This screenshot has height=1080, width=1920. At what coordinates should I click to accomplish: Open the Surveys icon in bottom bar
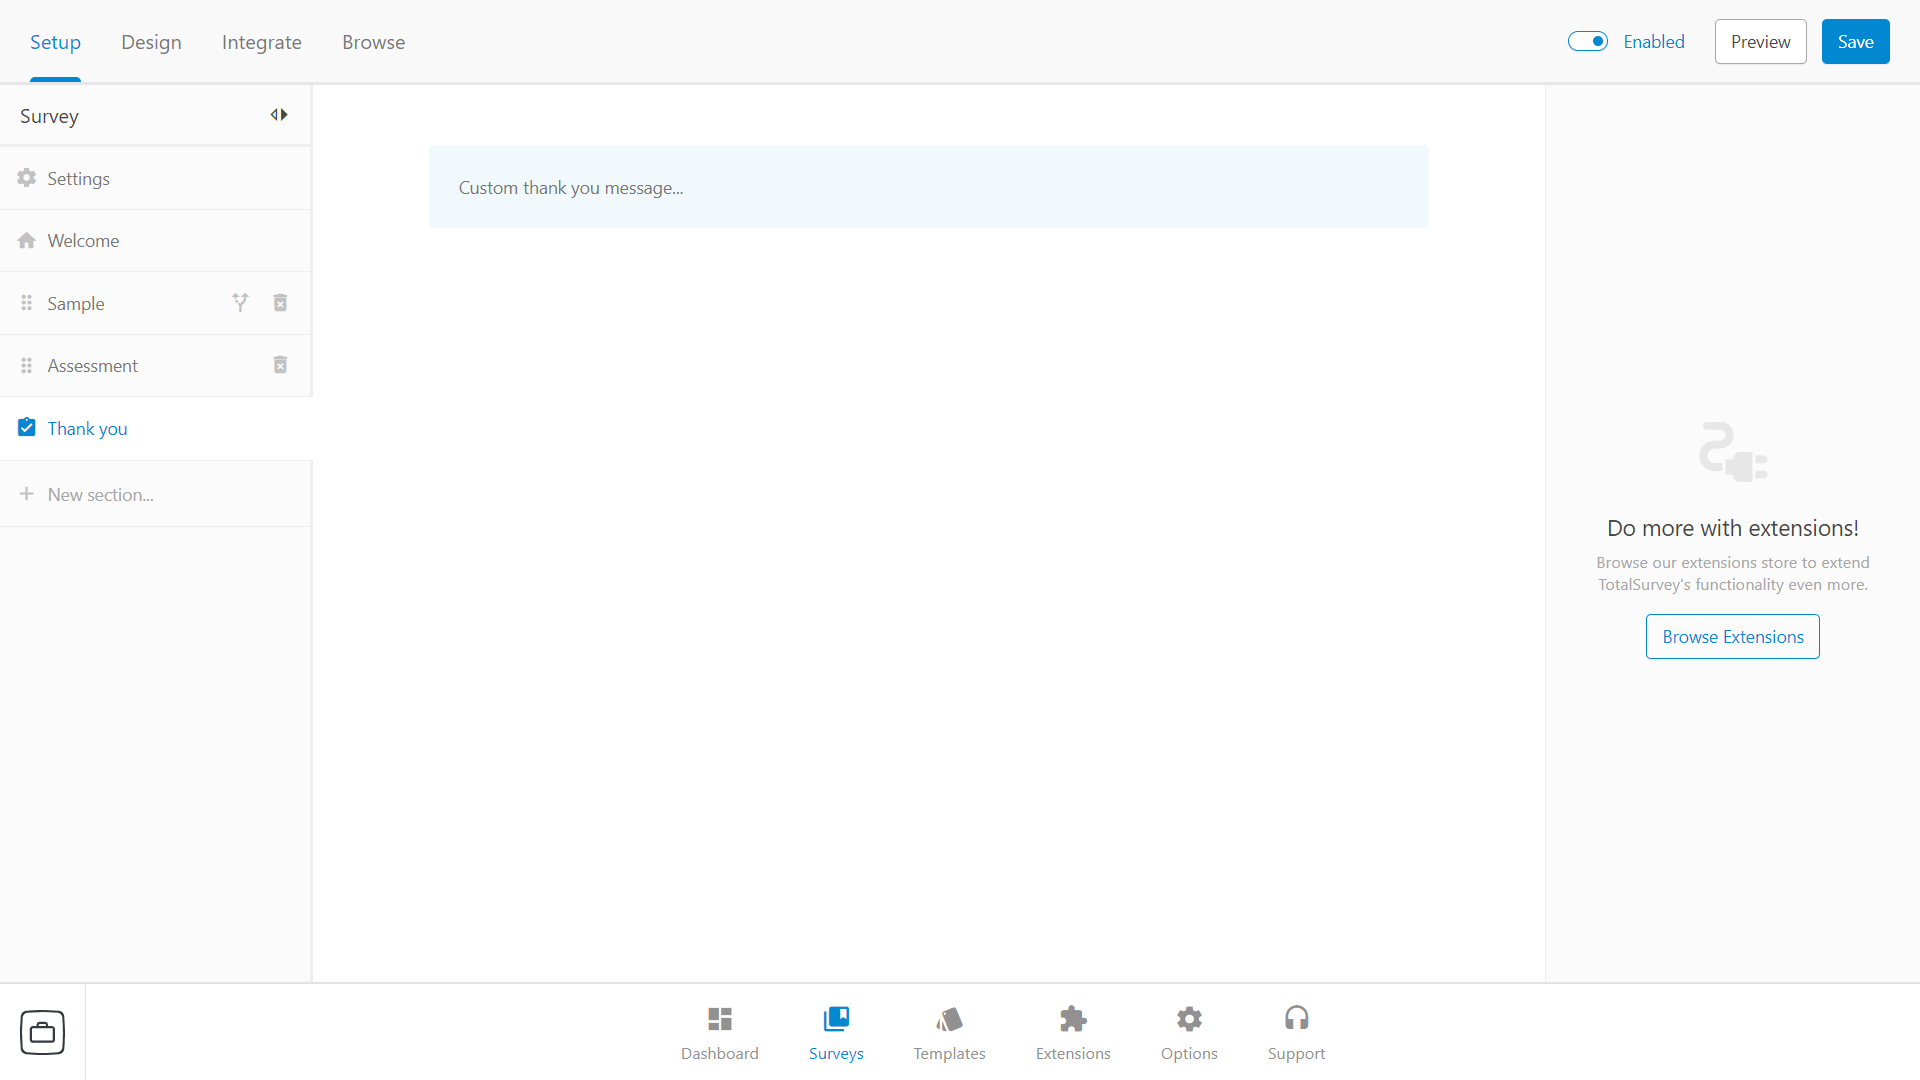point(836,1019)
